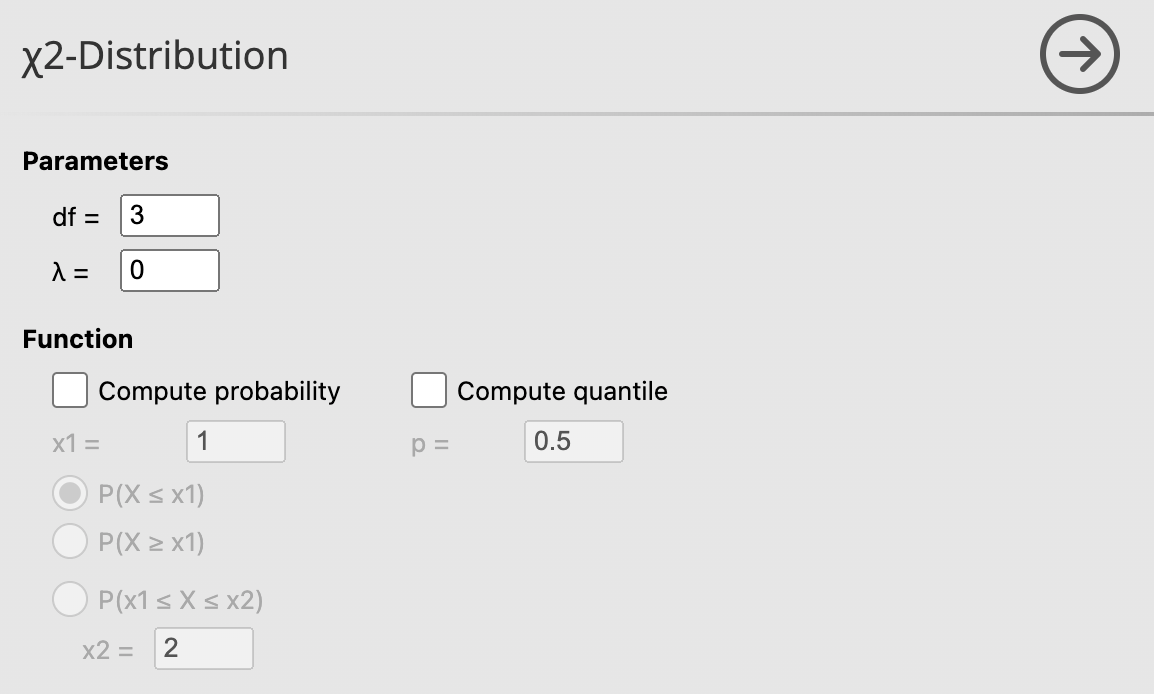Tick the Compute quantile checkbox

click(x=428, y=391)
